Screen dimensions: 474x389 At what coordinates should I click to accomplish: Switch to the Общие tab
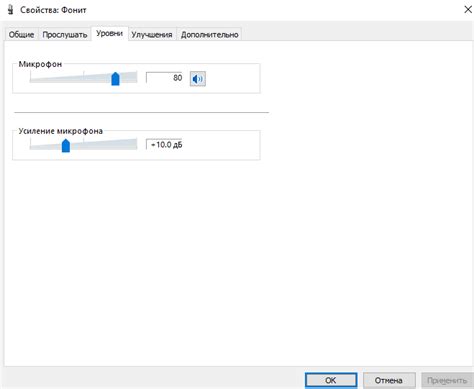(21, 34)
